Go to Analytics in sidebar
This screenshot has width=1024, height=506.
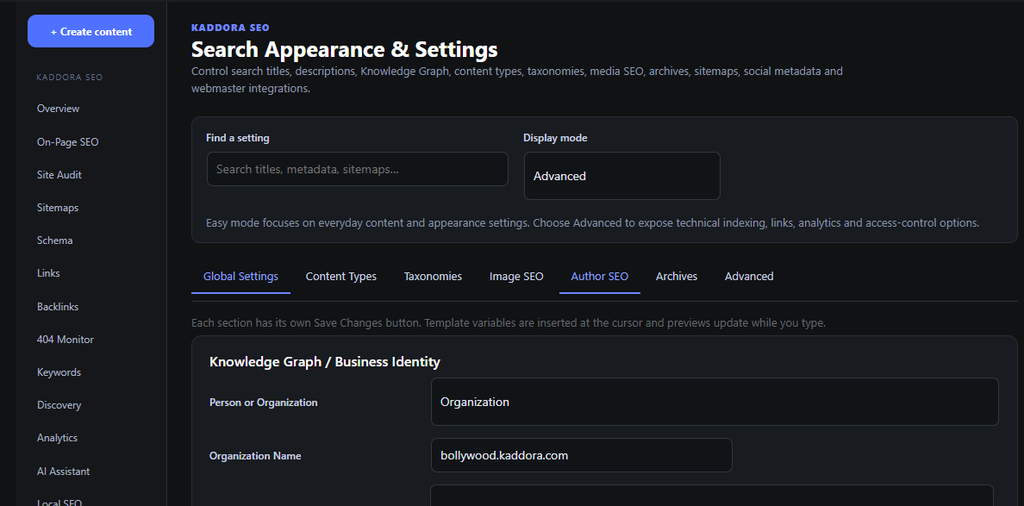[x=57, y=437]
